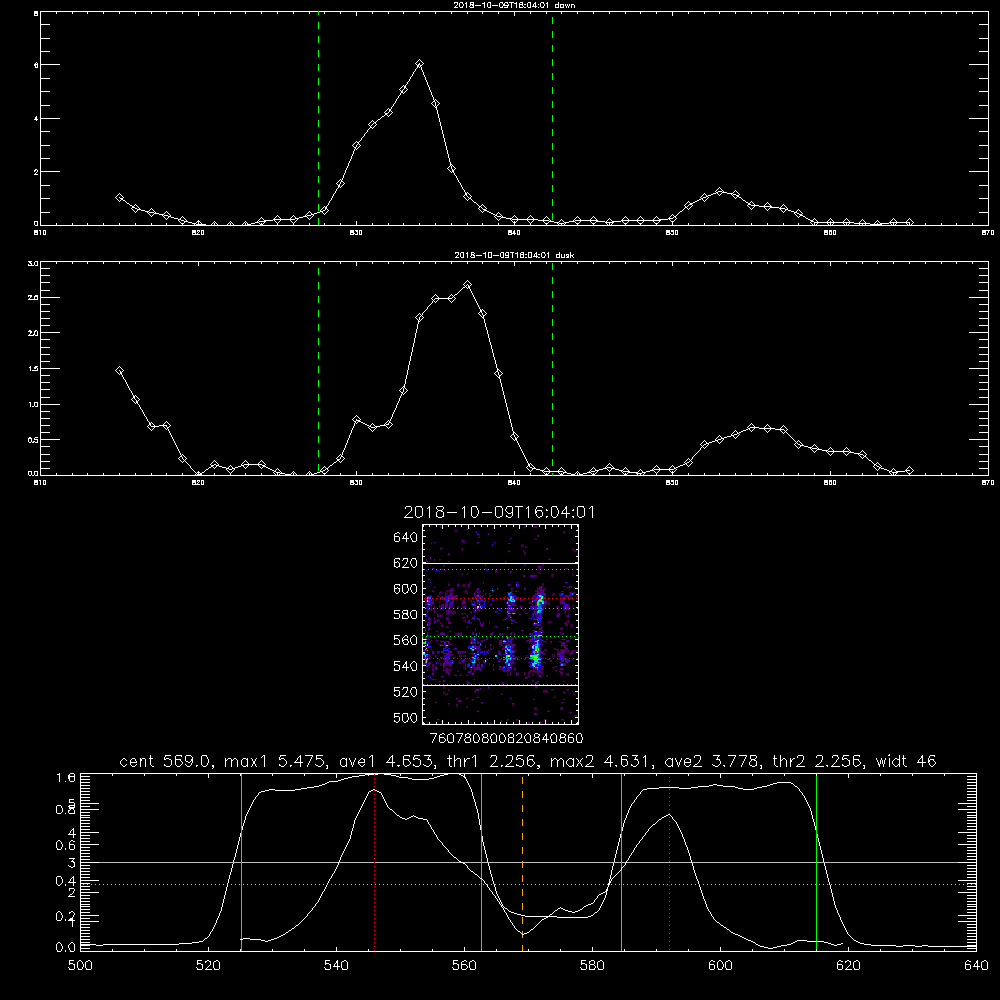Screen dimensions: 1000x1000
Task: Click the last rightmost diamond in dusk plot
Action: tap(909, 471)
